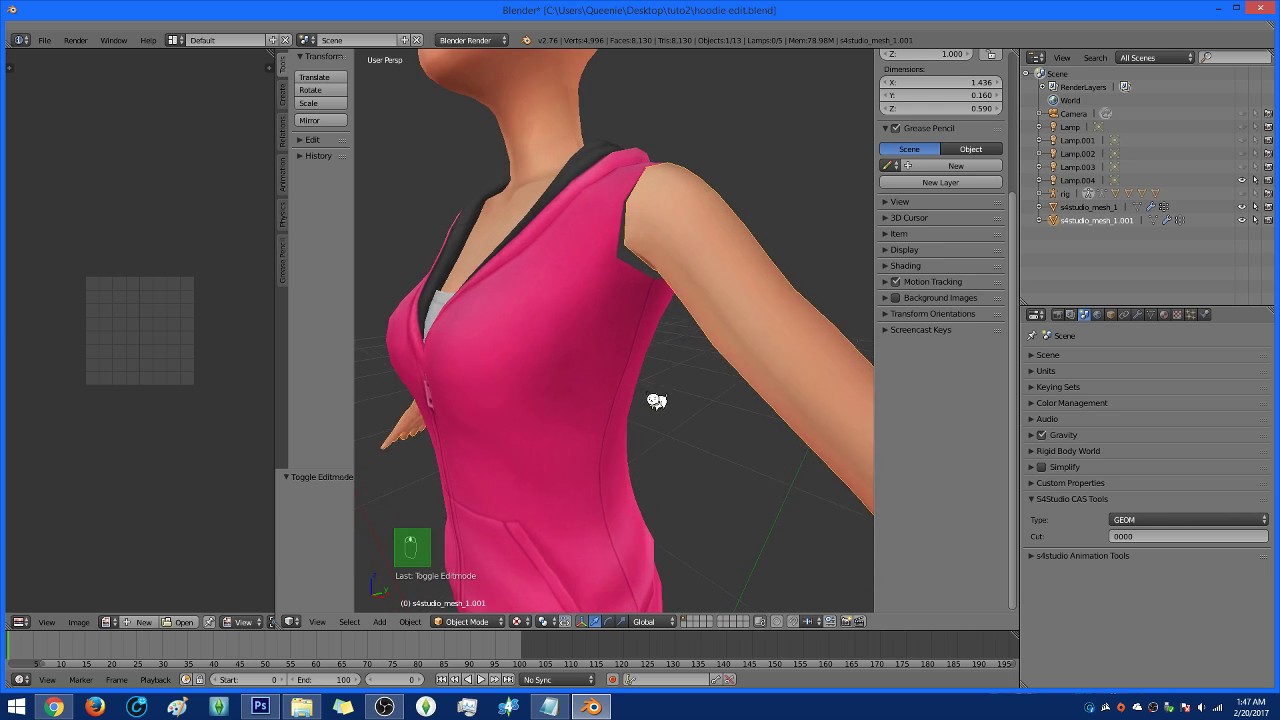Screen dimensions: 1280x720
Task: Click the Blender taskbar icon
Action: tap(591, 707)
